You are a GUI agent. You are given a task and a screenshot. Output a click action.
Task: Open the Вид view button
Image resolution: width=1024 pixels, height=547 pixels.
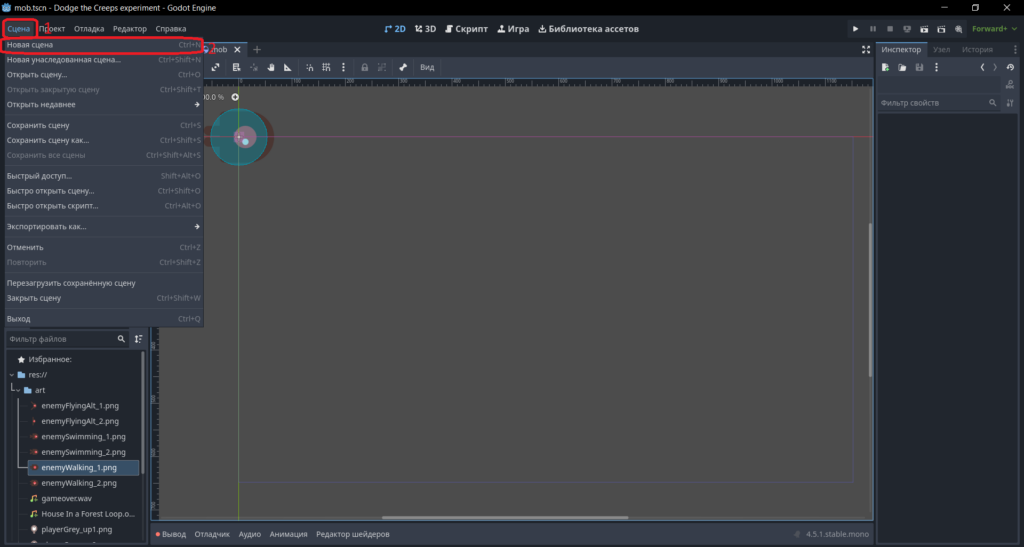pos(427,67)
